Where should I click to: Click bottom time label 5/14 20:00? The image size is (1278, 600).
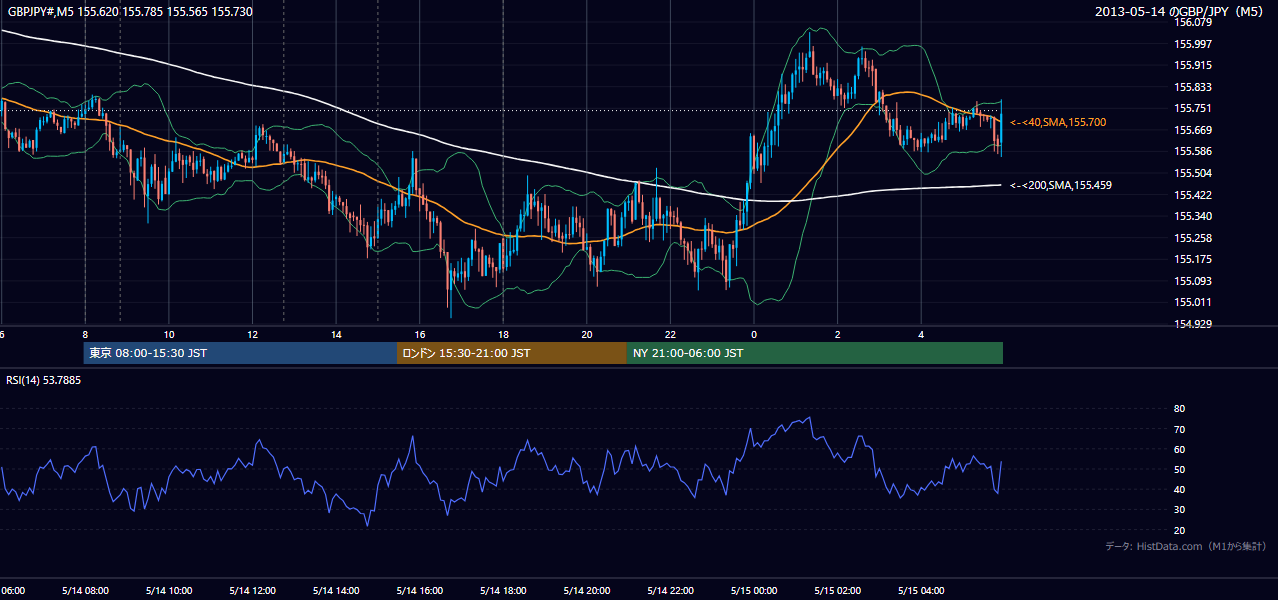tap(587, 590)
